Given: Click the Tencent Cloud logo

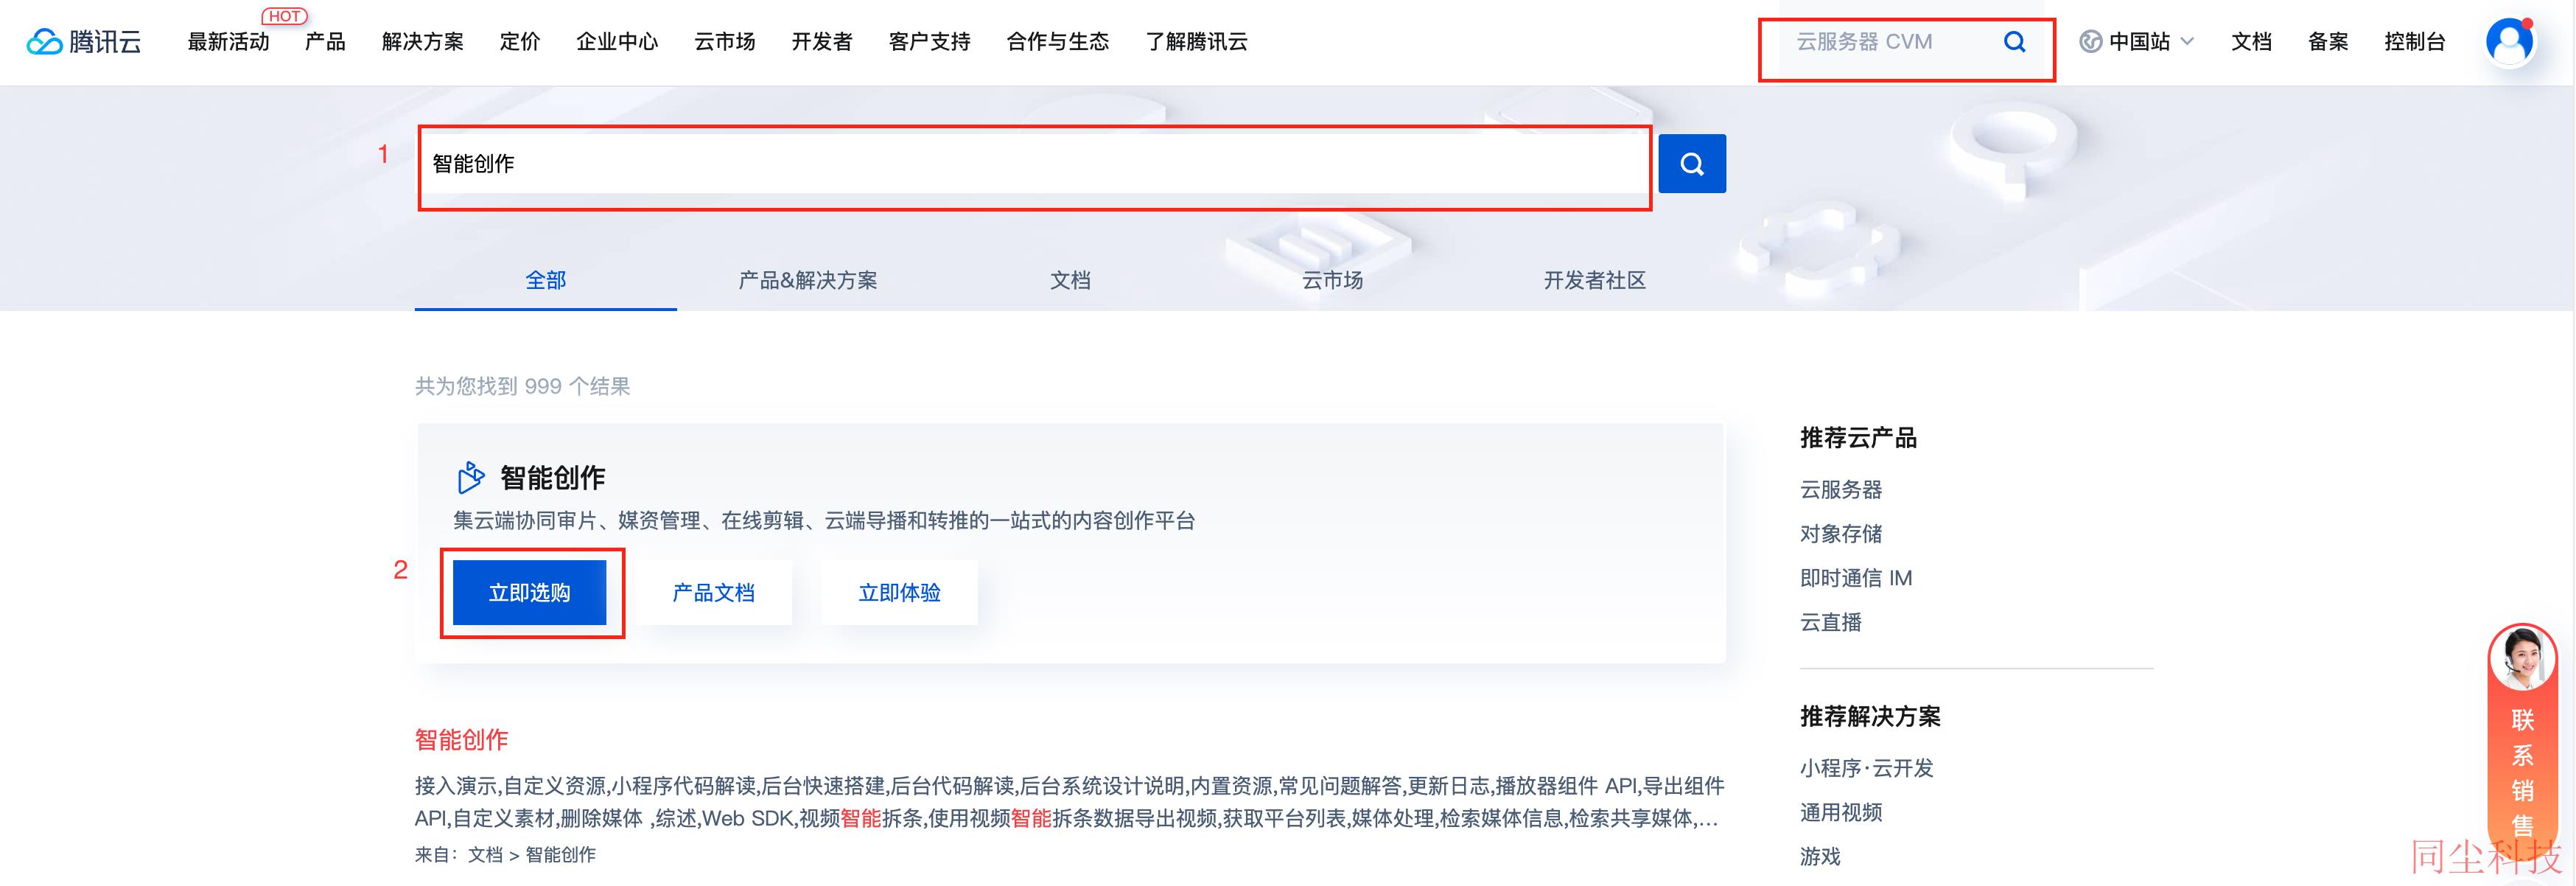Looking at the screenshot, I should click(x=84, y=41).
